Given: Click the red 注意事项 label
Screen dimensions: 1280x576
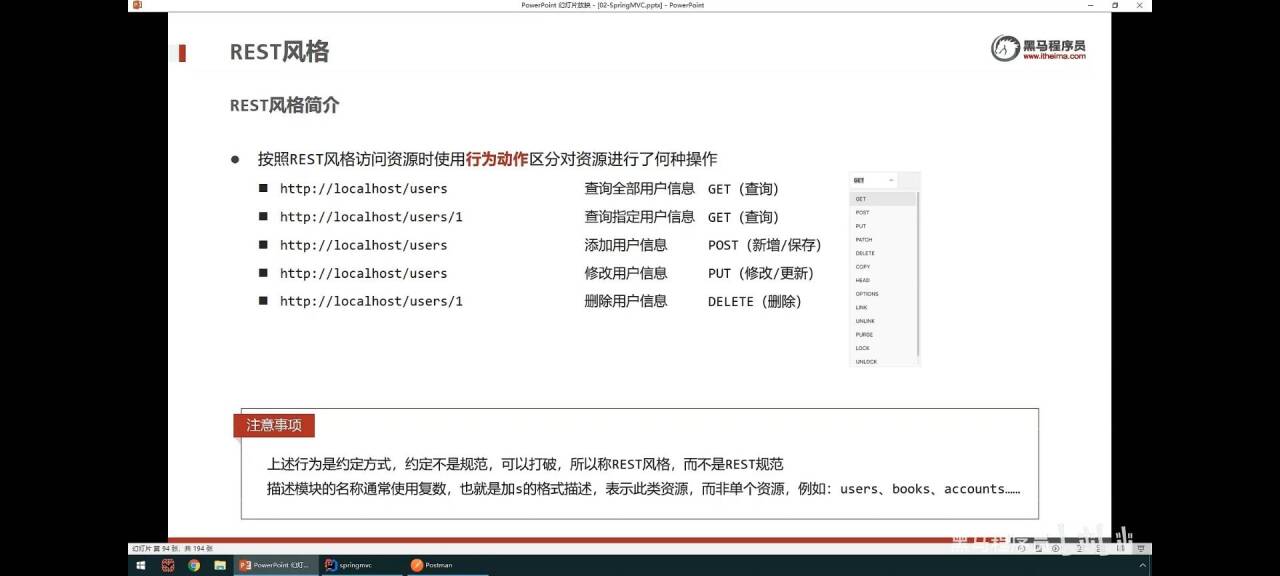Looking at the screenshot, I should point(274,425).
